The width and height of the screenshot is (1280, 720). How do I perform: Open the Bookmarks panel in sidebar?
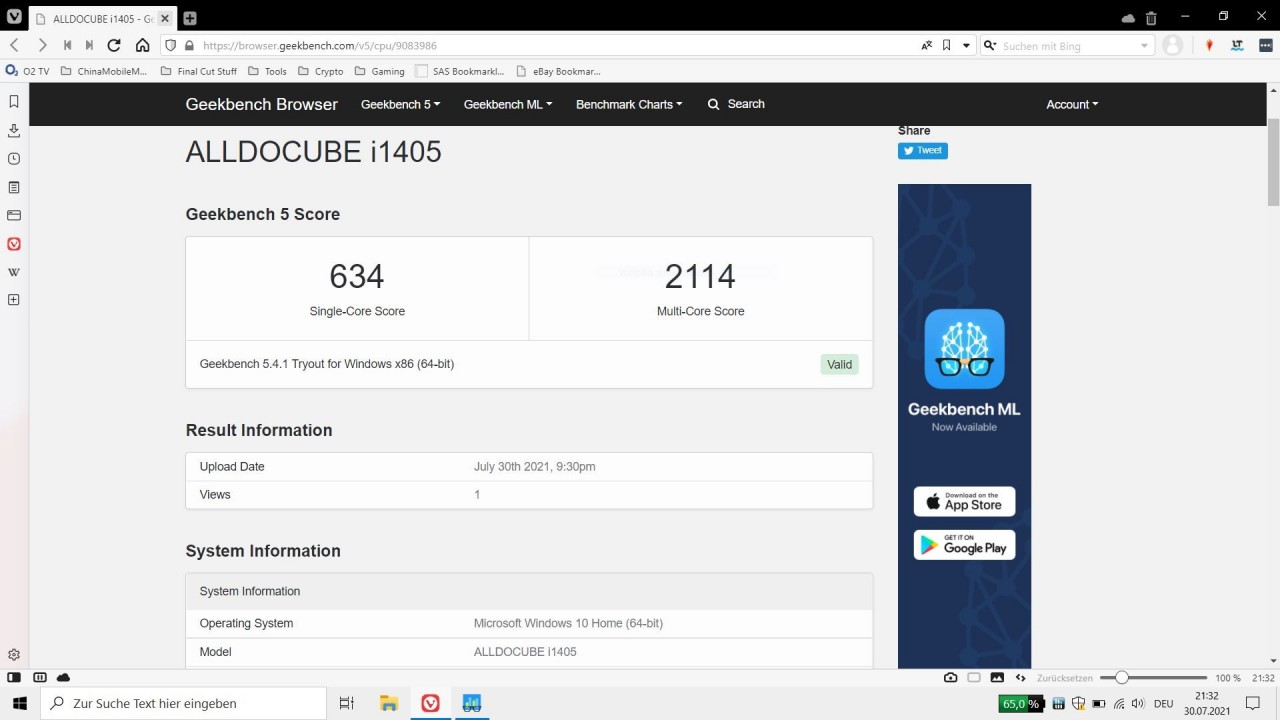14,101
